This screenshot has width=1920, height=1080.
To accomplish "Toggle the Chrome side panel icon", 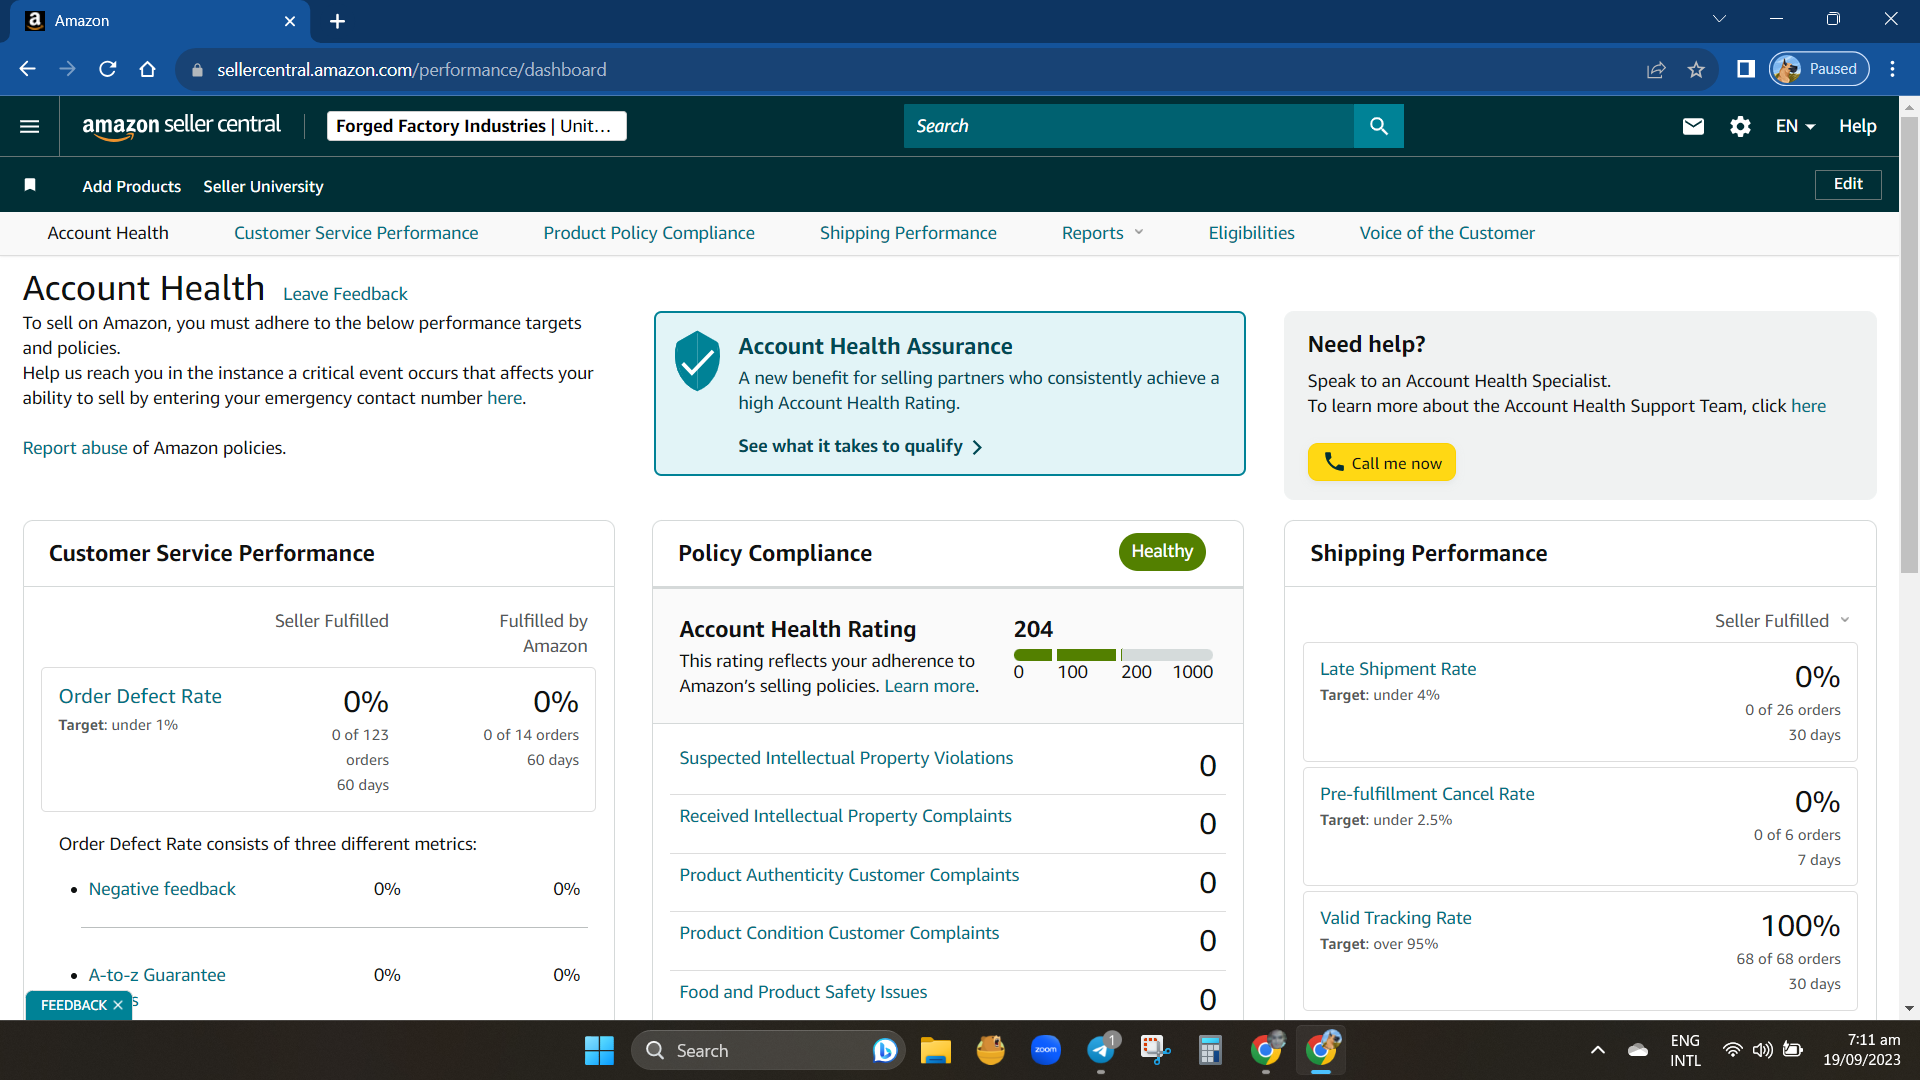I will tap(1746, 69).
